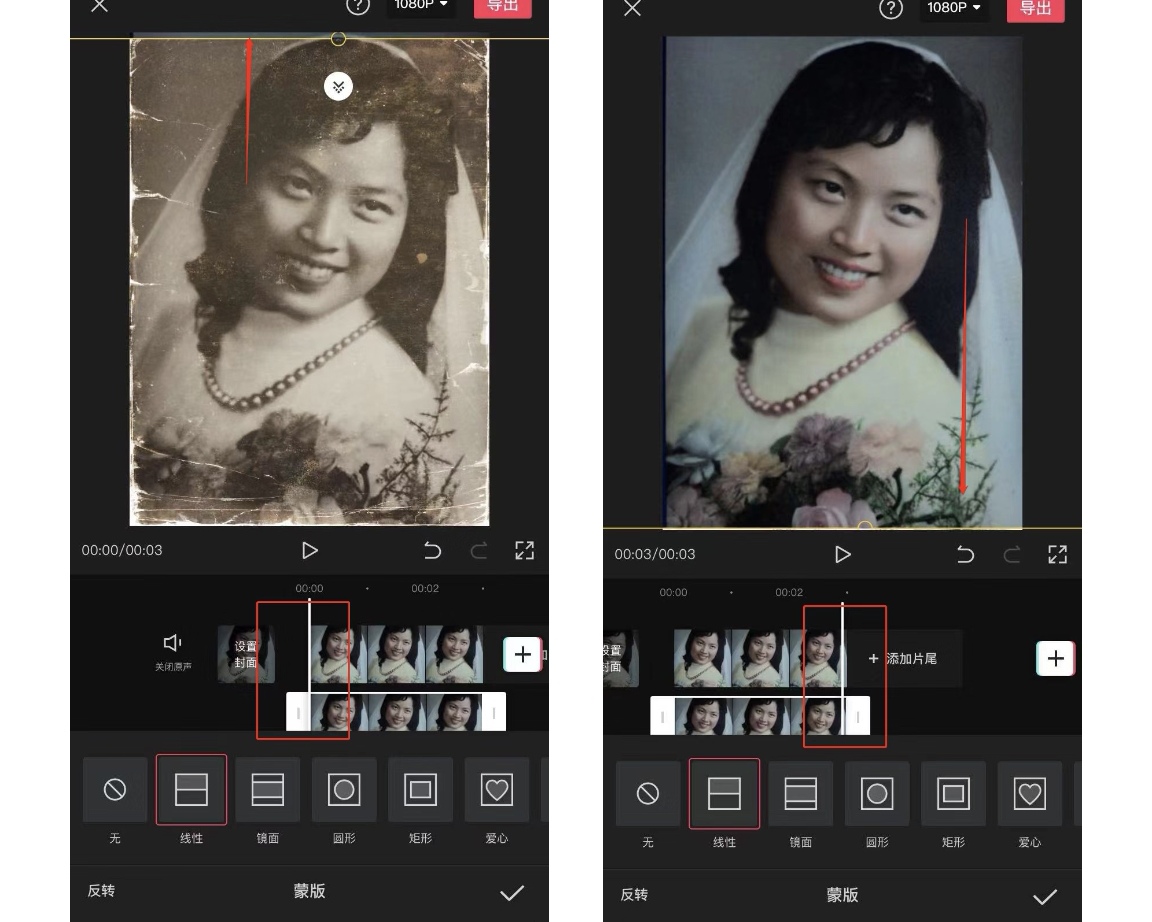Screen dimensions: 1152x922
Task: Toggle invert (反转) in the right screen
Action: point(634,895)
